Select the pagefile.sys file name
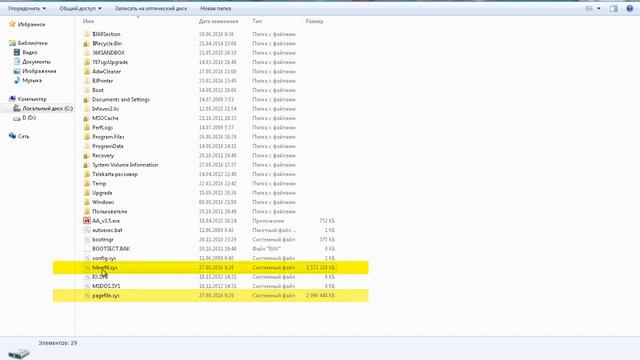 (x=106, y=296)
